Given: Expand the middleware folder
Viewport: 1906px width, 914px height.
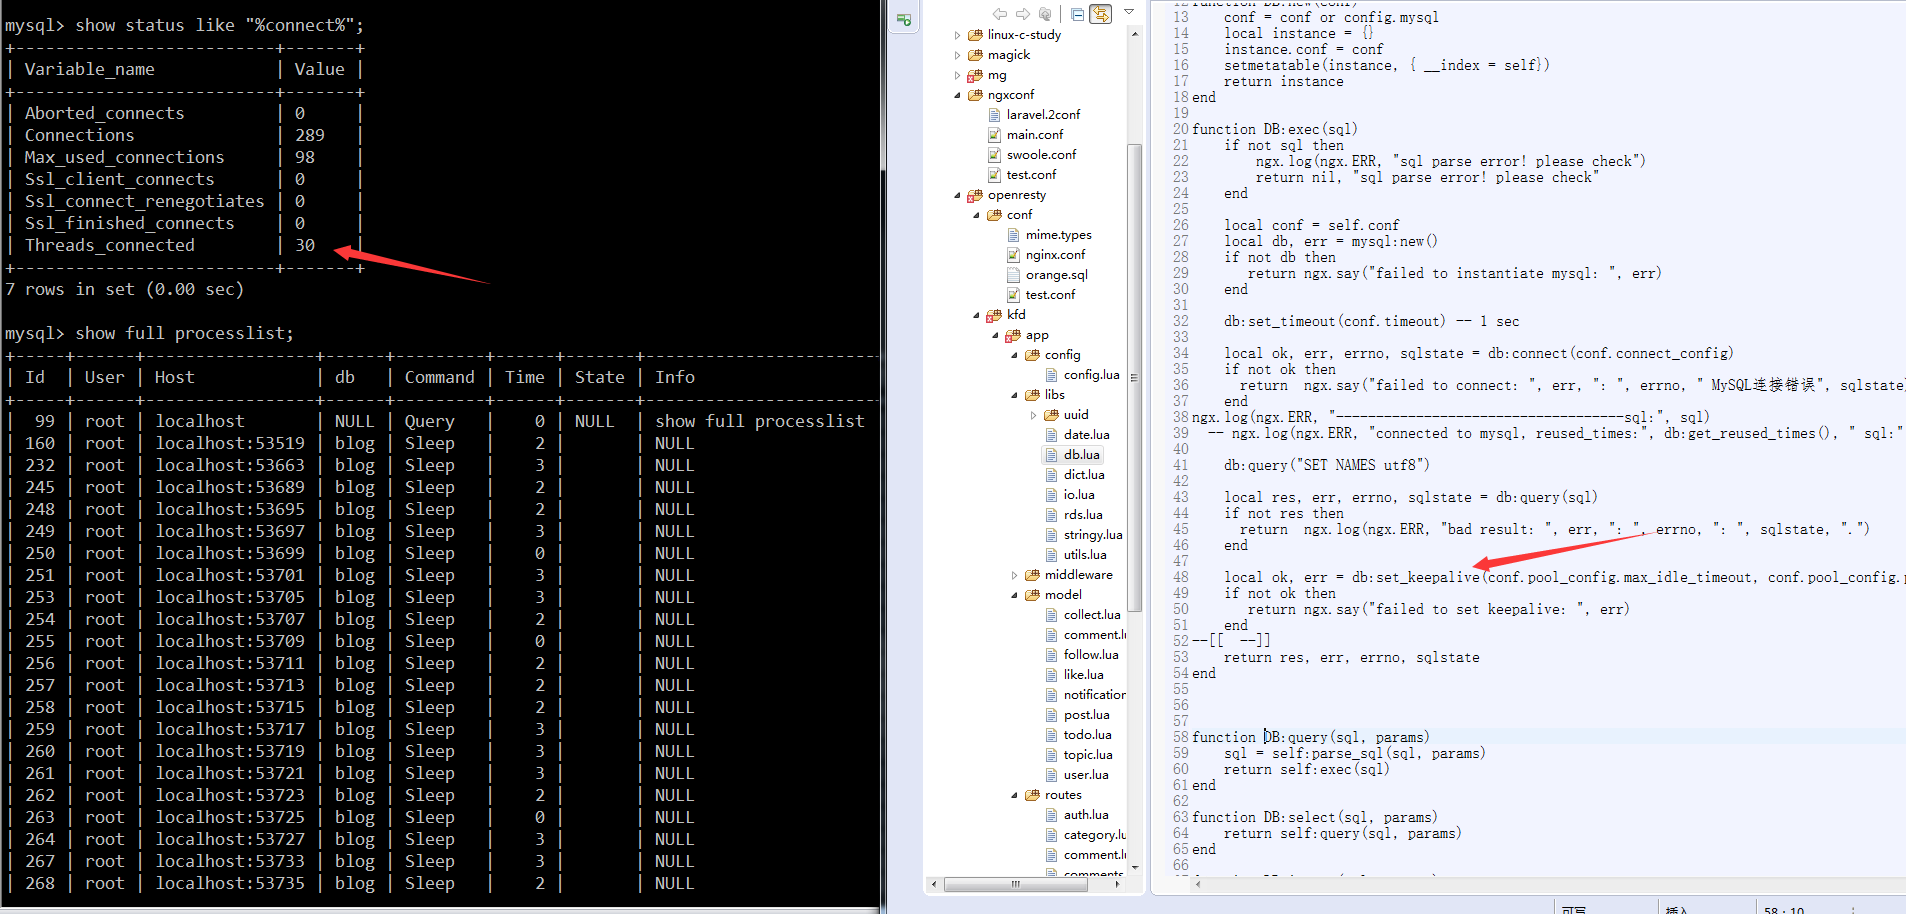Looking at the screenshot, I should (1015, 575).
